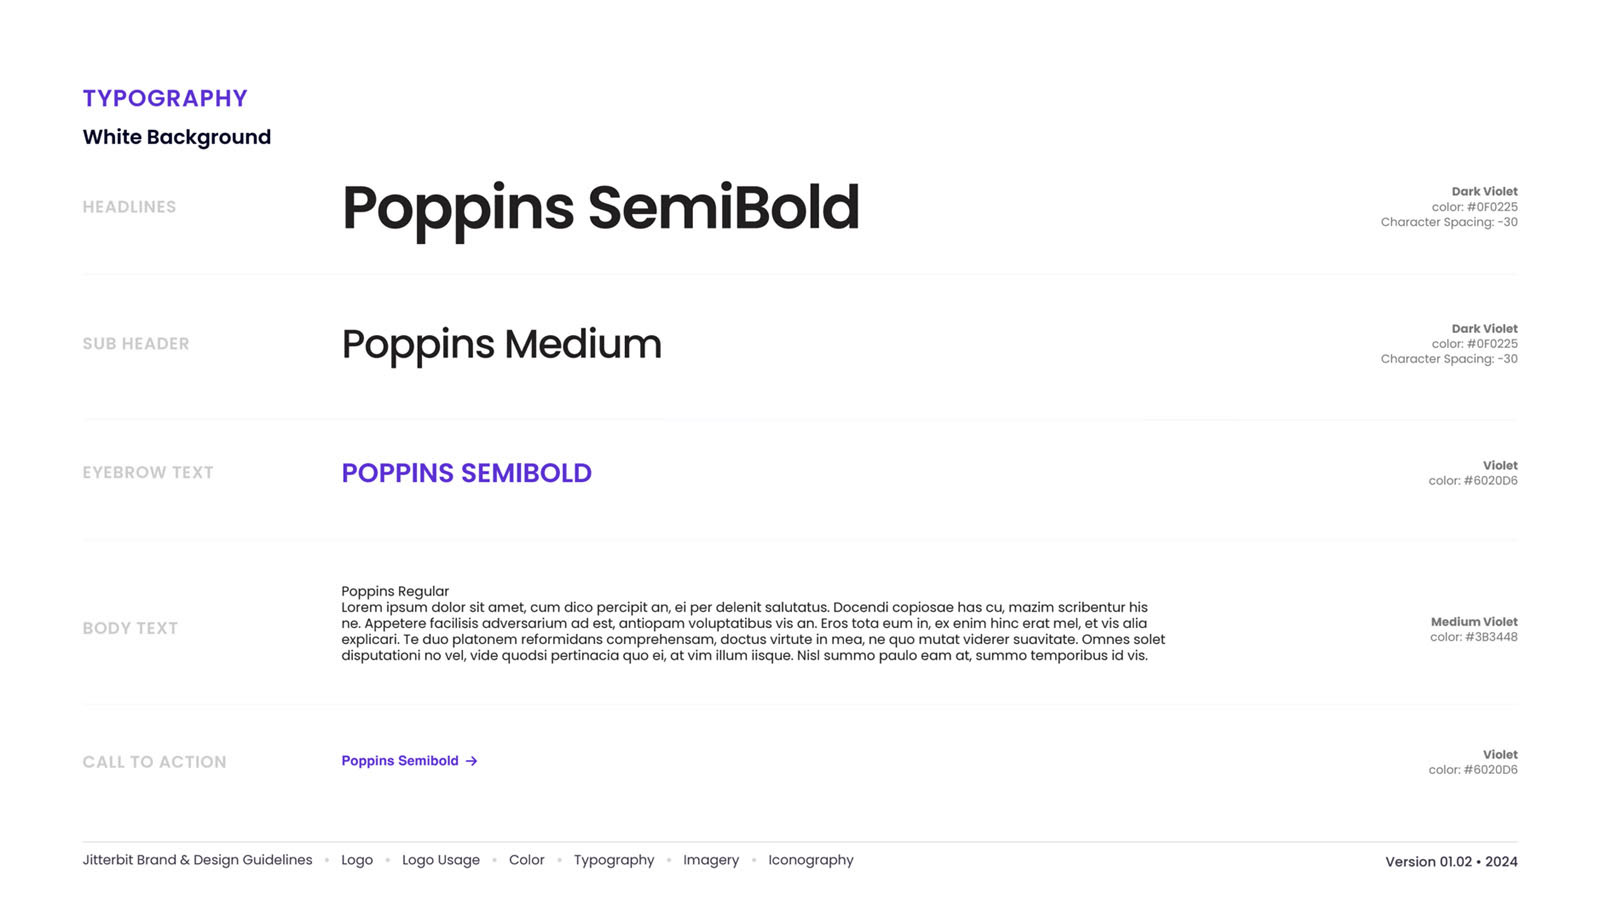Click the violet "Poppins Semibold" call-to-action link

[x=400, y=761]
